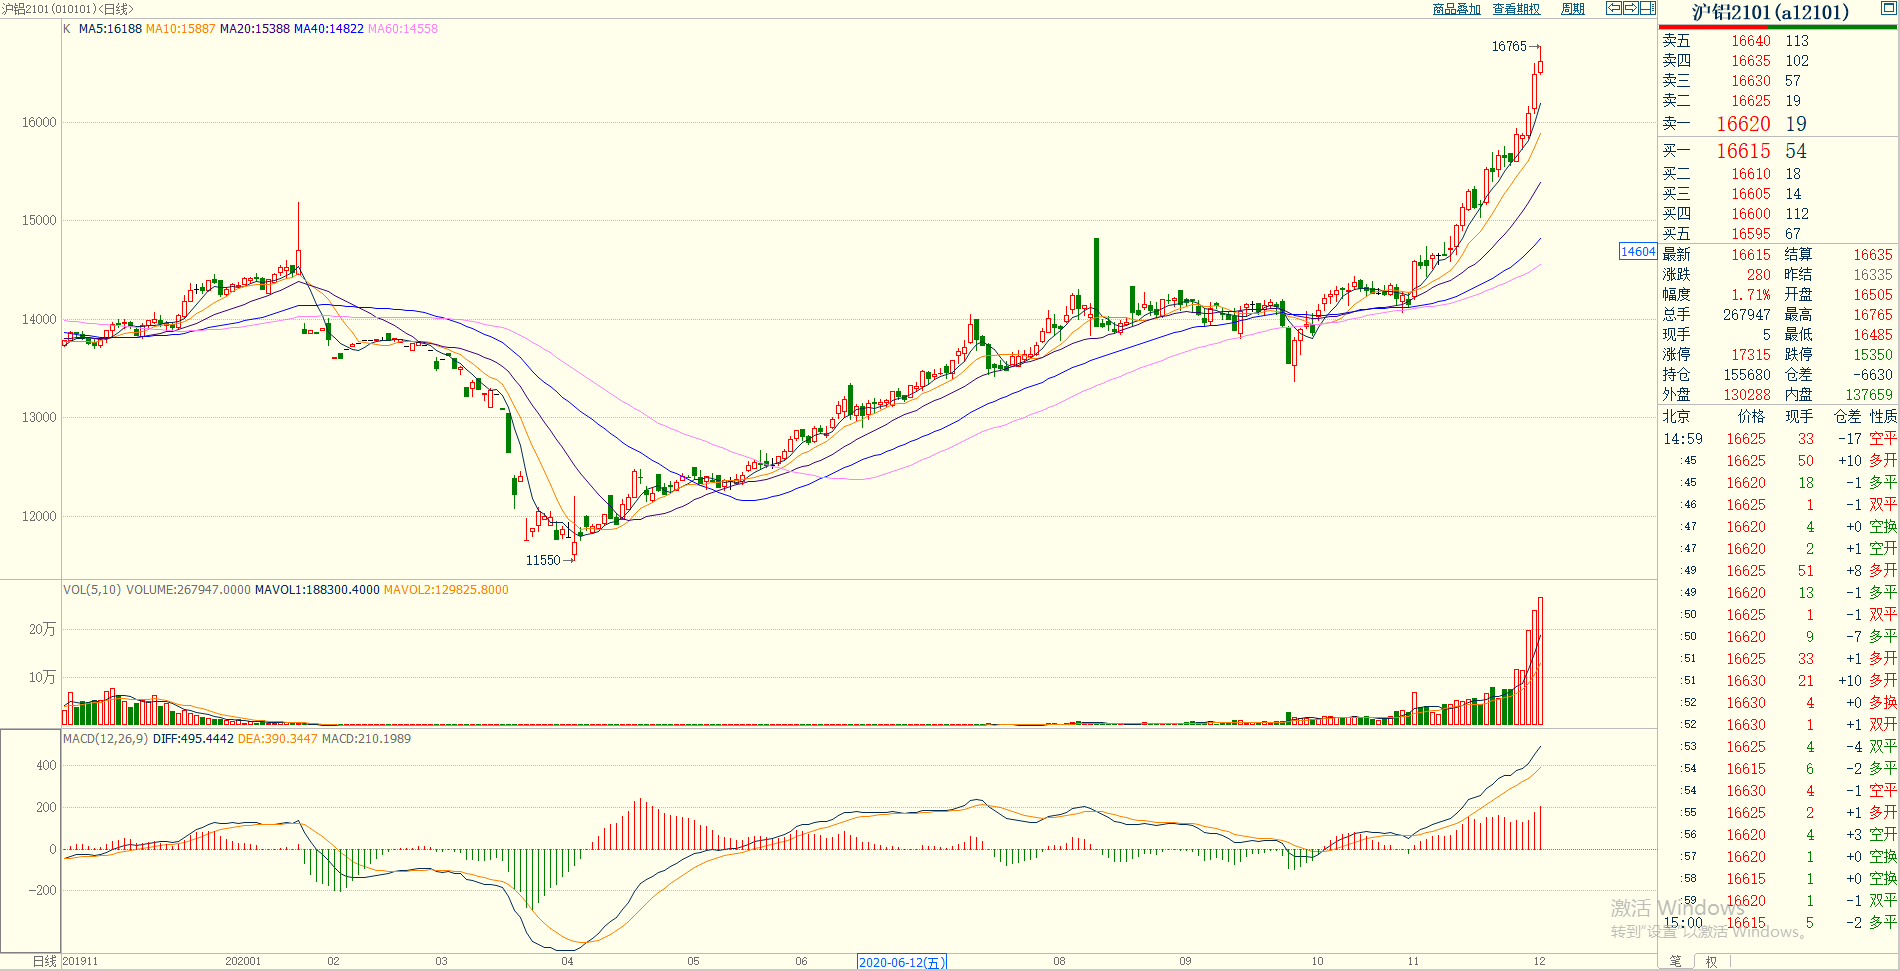Click the 幅度 change percent 1.71%

1751,295
